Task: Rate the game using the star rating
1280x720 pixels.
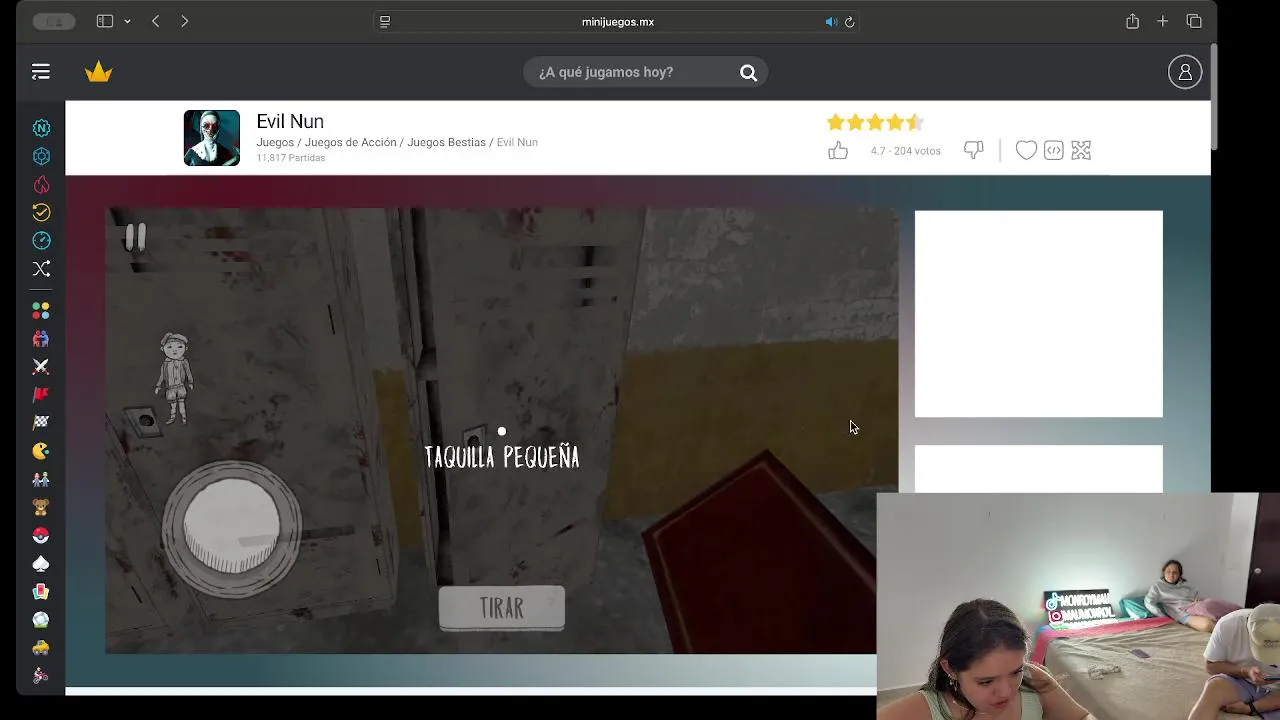Action: coord(875,122)
